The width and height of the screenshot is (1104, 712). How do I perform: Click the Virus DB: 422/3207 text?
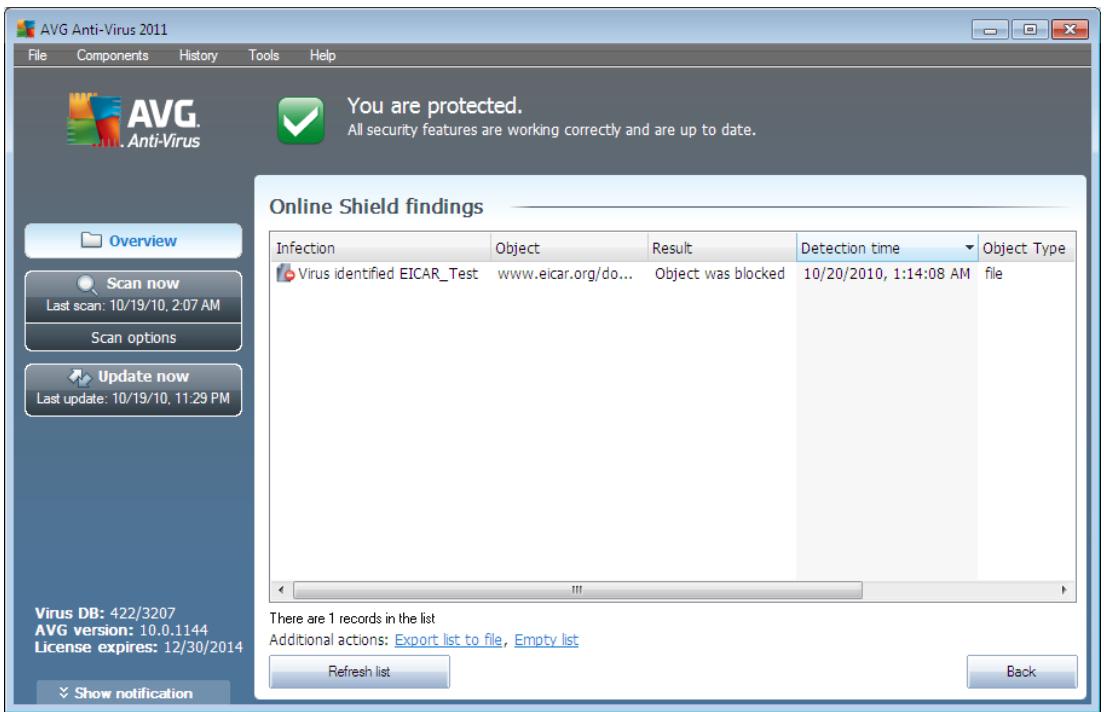[x=105, y=613]
